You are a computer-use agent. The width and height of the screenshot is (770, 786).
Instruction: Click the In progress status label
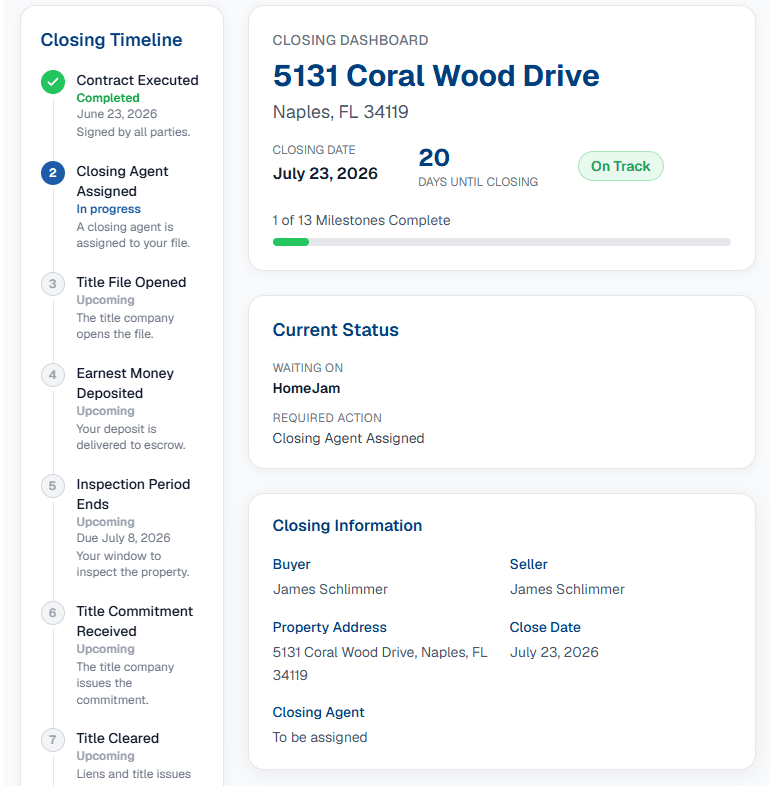pos(108,209)
